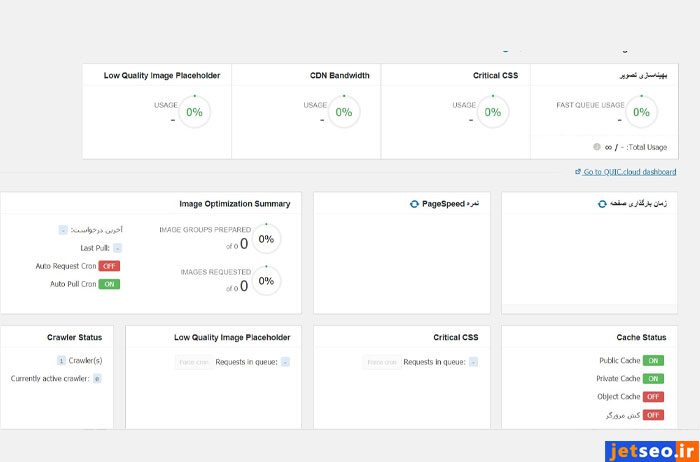
Task: Click the page load time refresh icon
Action: click(x=601, y=204)
